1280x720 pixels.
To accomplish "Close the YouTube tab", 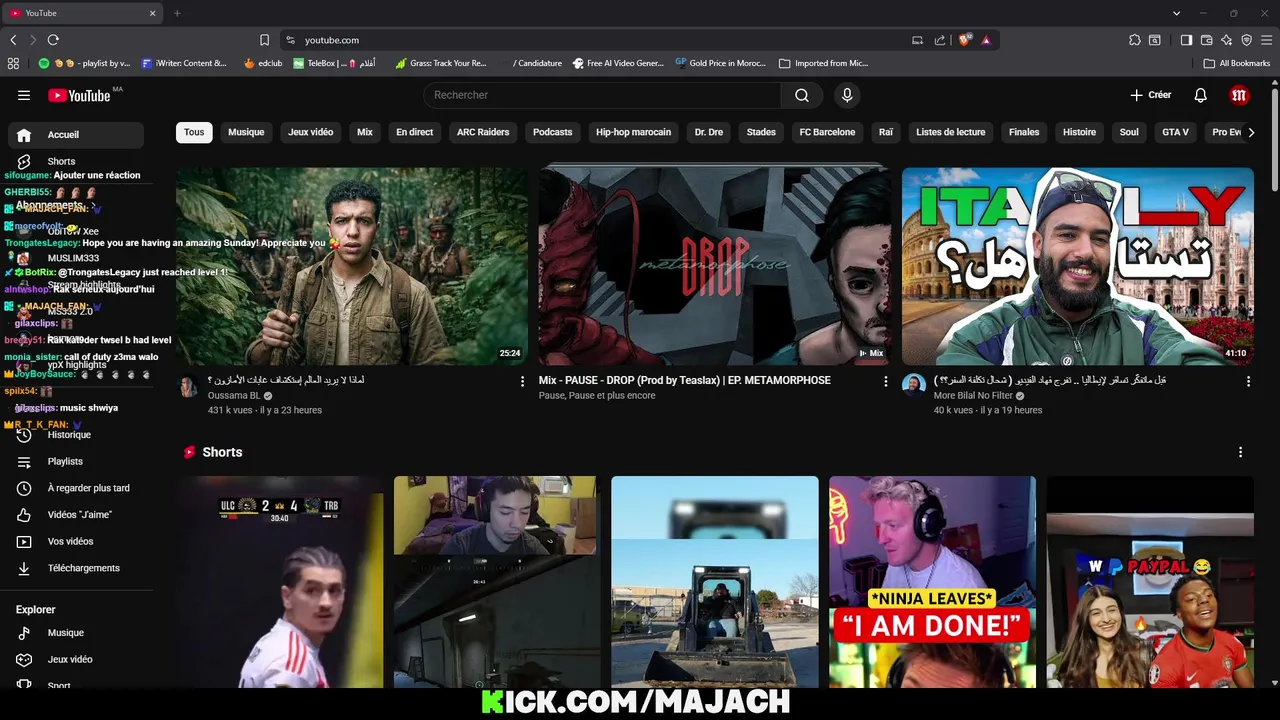I will 153,13.
